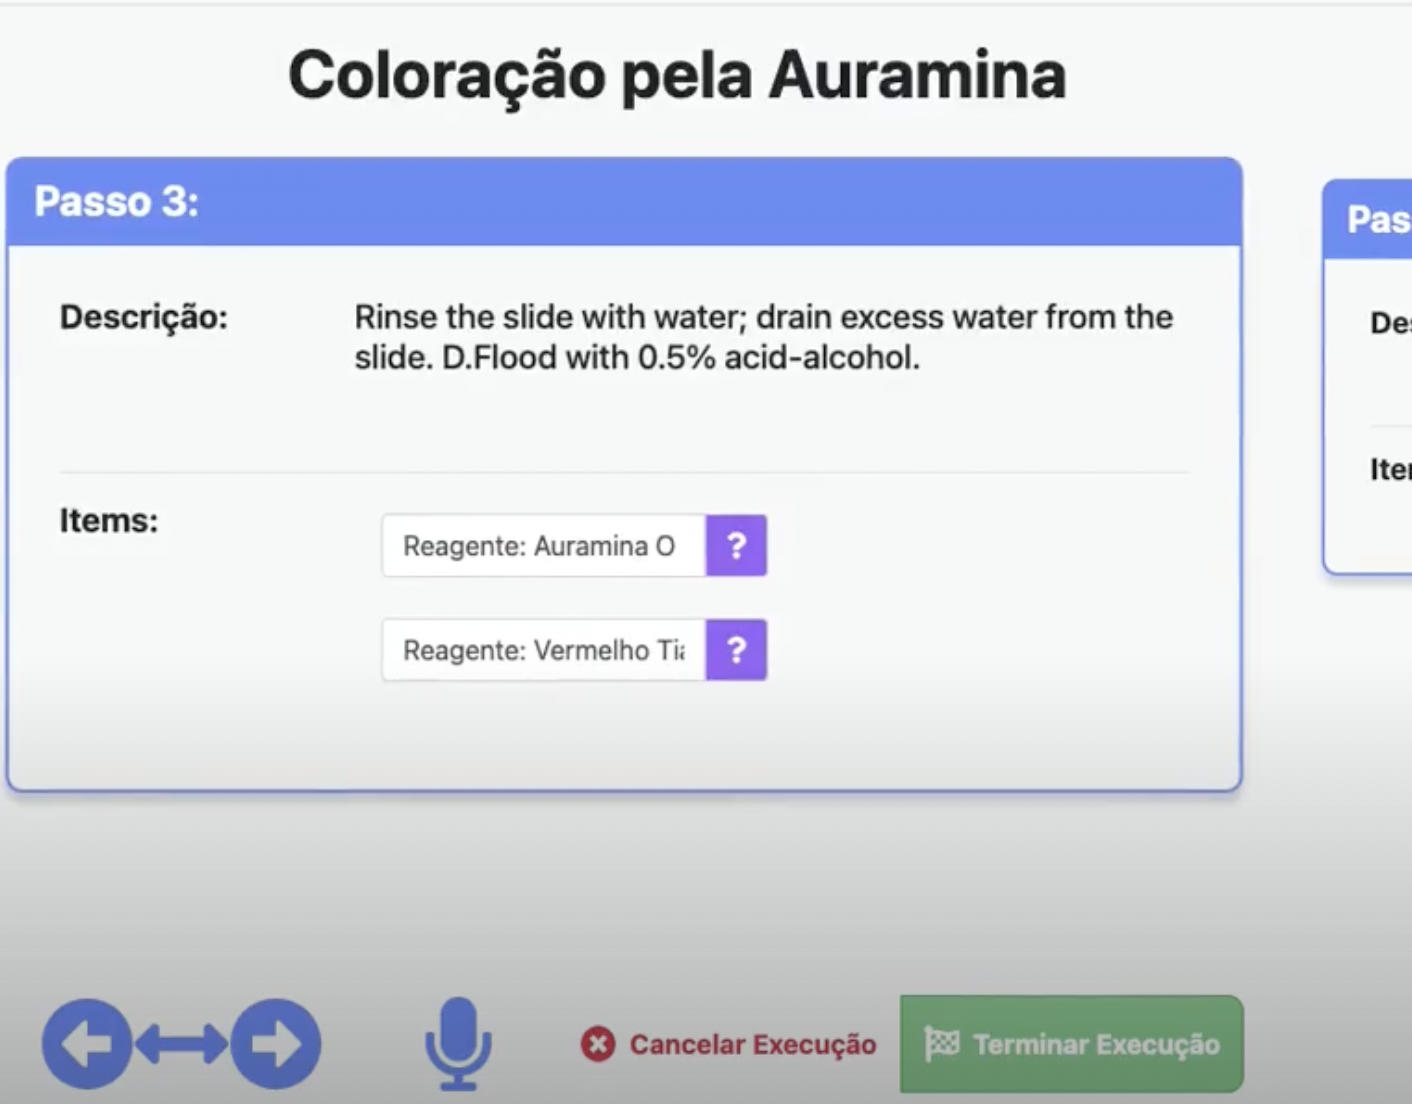Screen dimensions: 1412x1104
Task: Open help for Reagente: Vermelho item
Action: coord(736,651)
